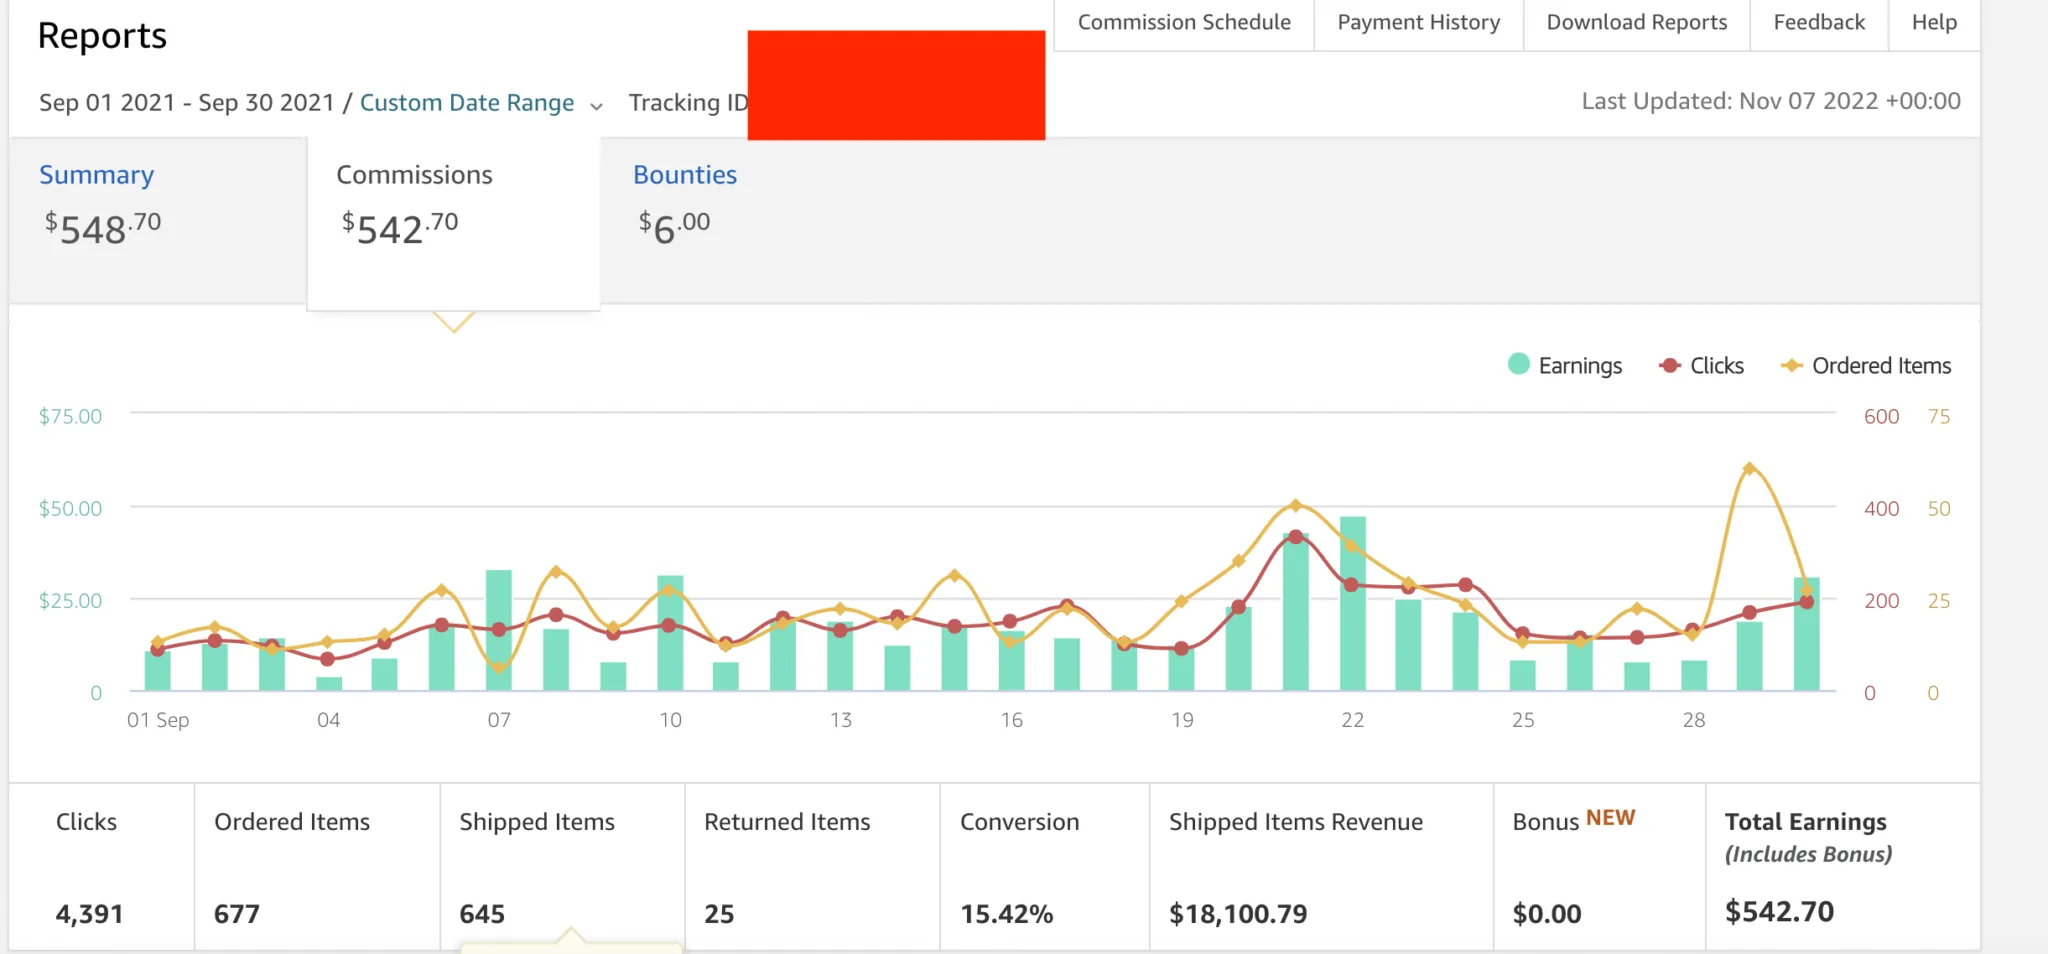Click the Sep 22 tallest earnings bar

click(x=1352, y=603)
